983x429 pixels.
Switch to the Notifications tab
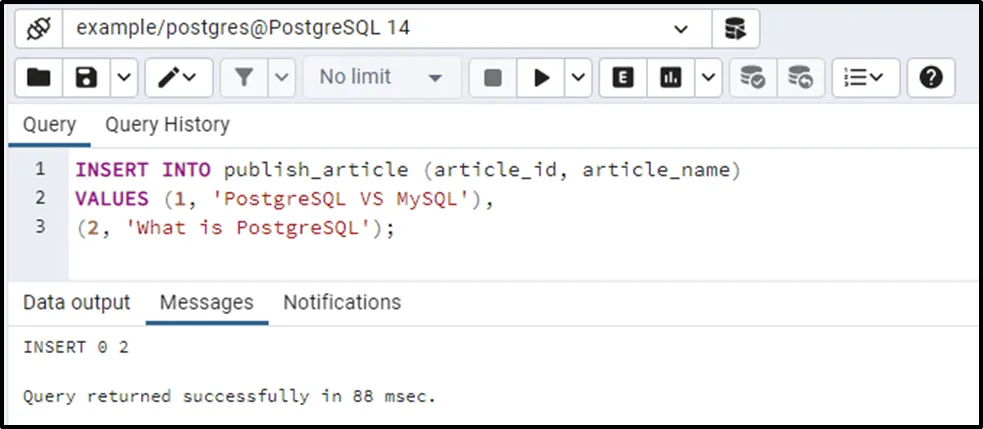(x=342, y=302)
